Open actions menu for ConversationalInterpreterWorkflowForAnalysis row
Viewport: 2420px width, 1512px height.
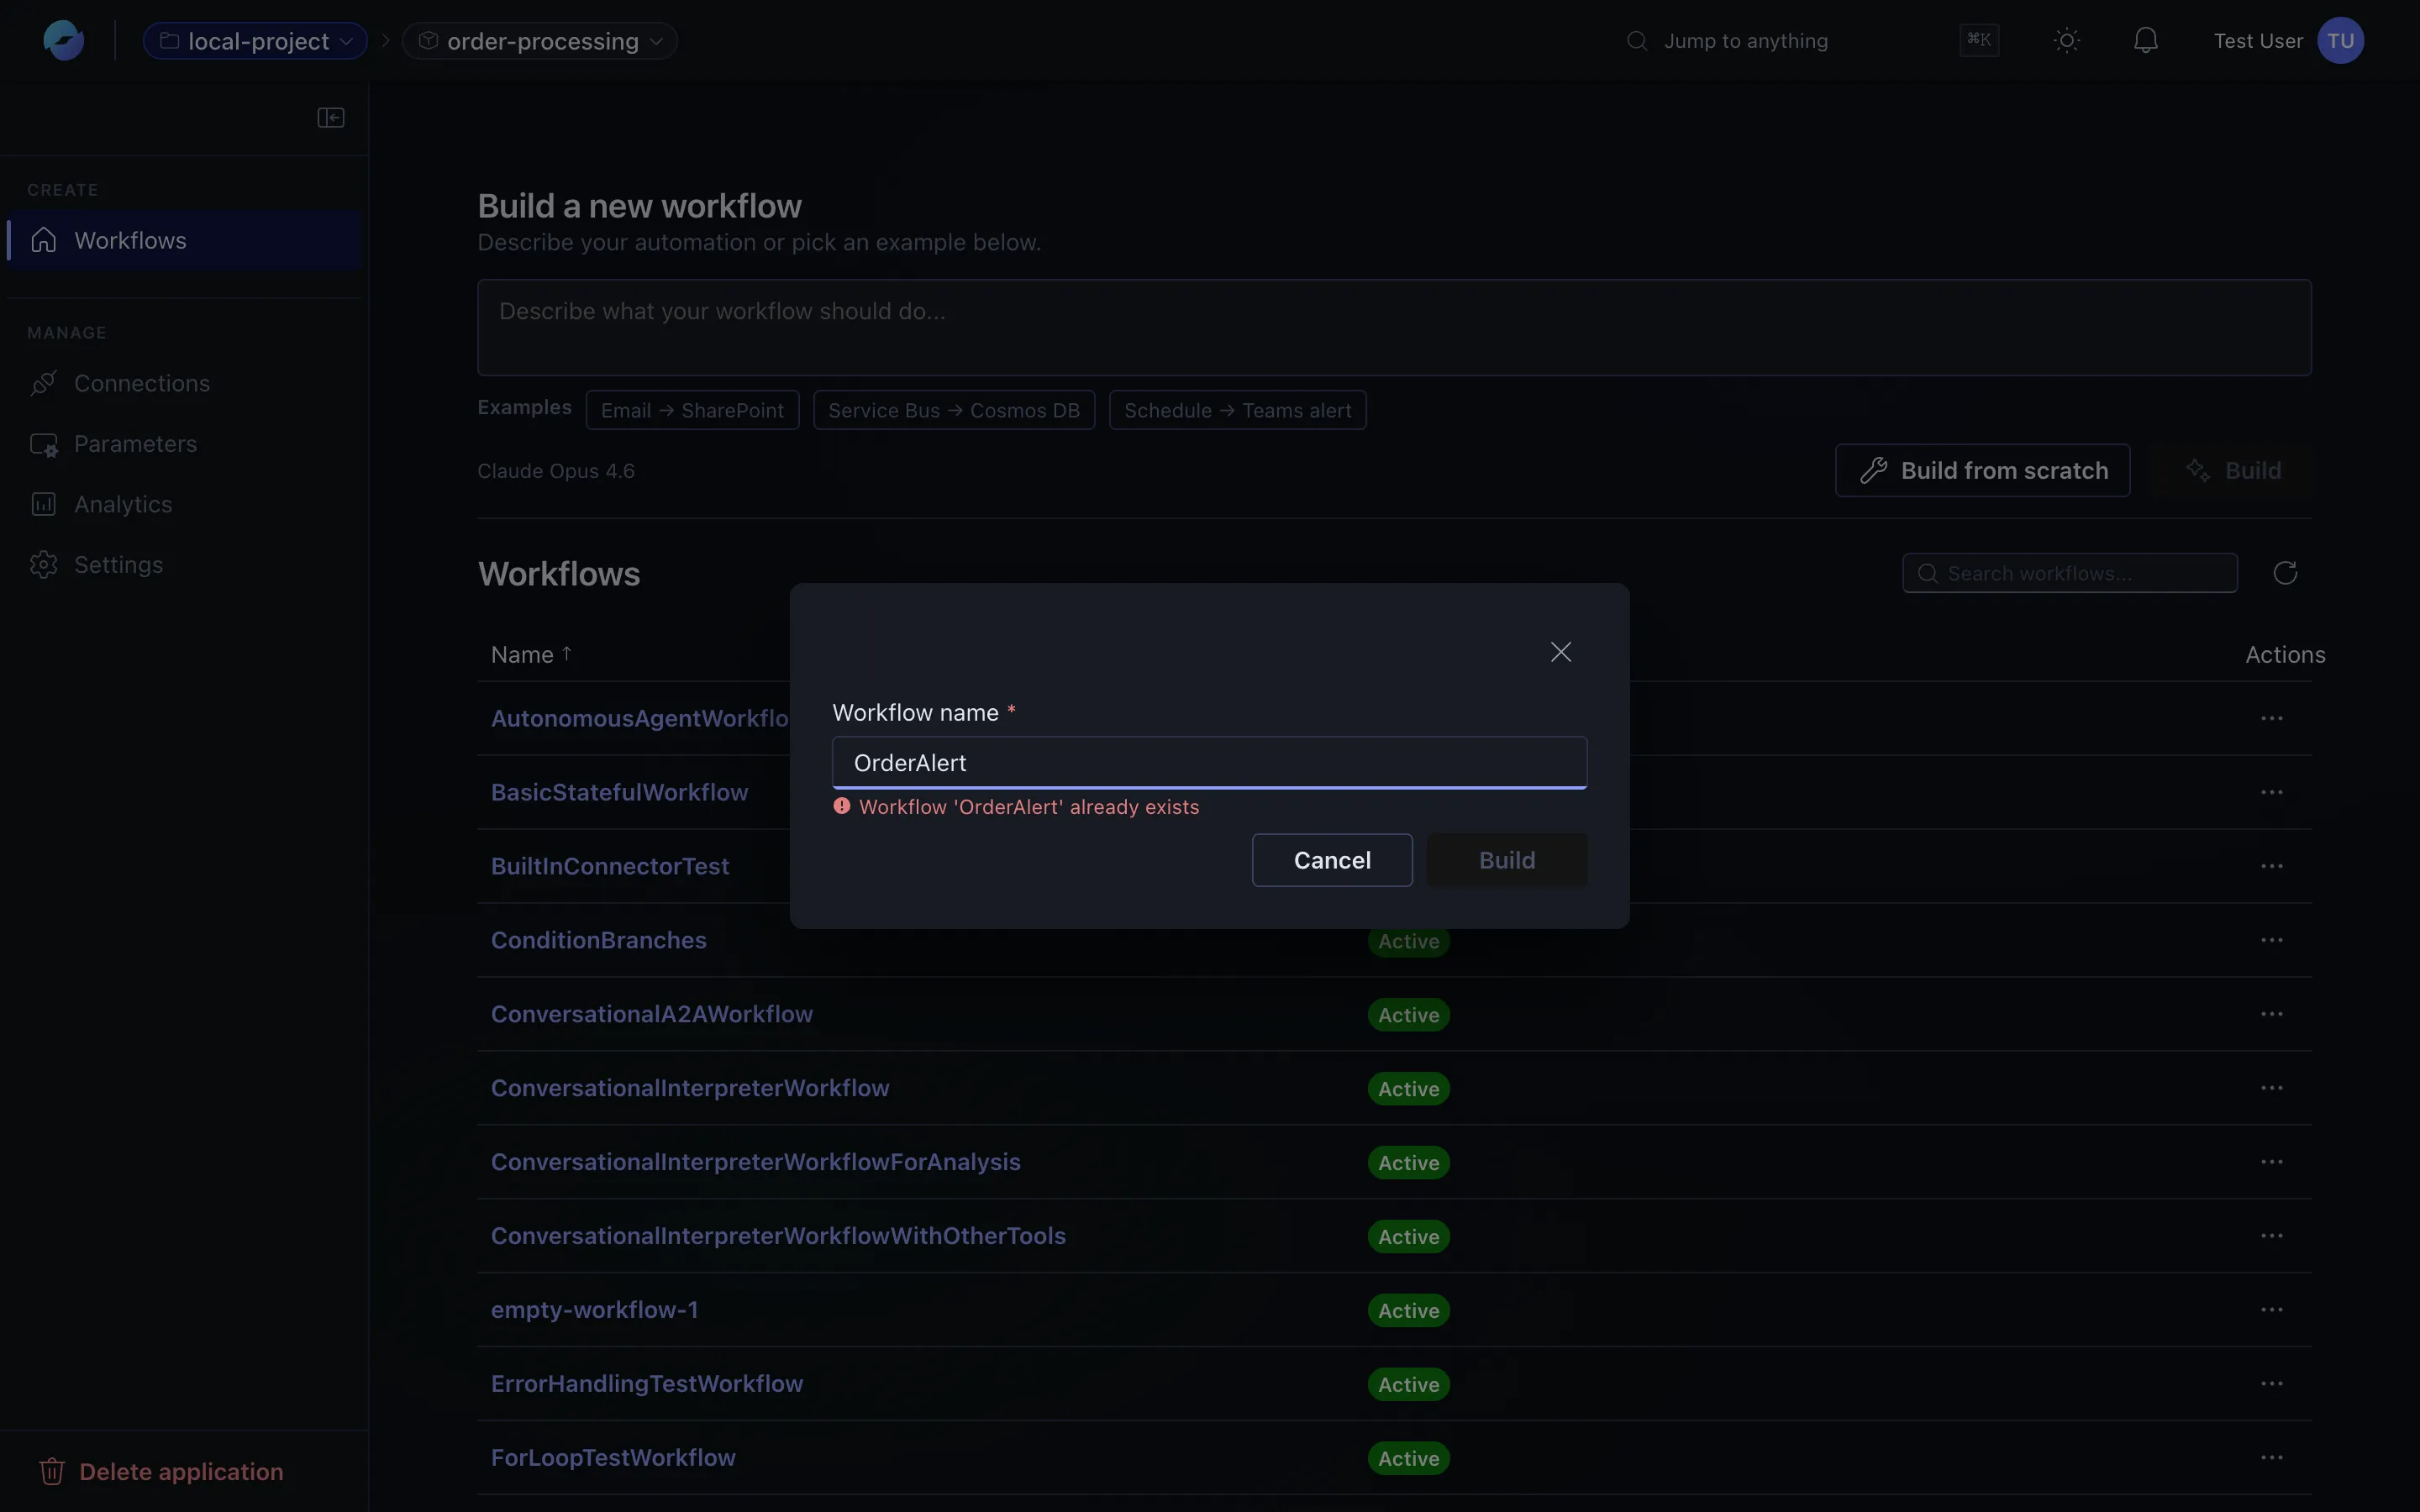2272,1162
